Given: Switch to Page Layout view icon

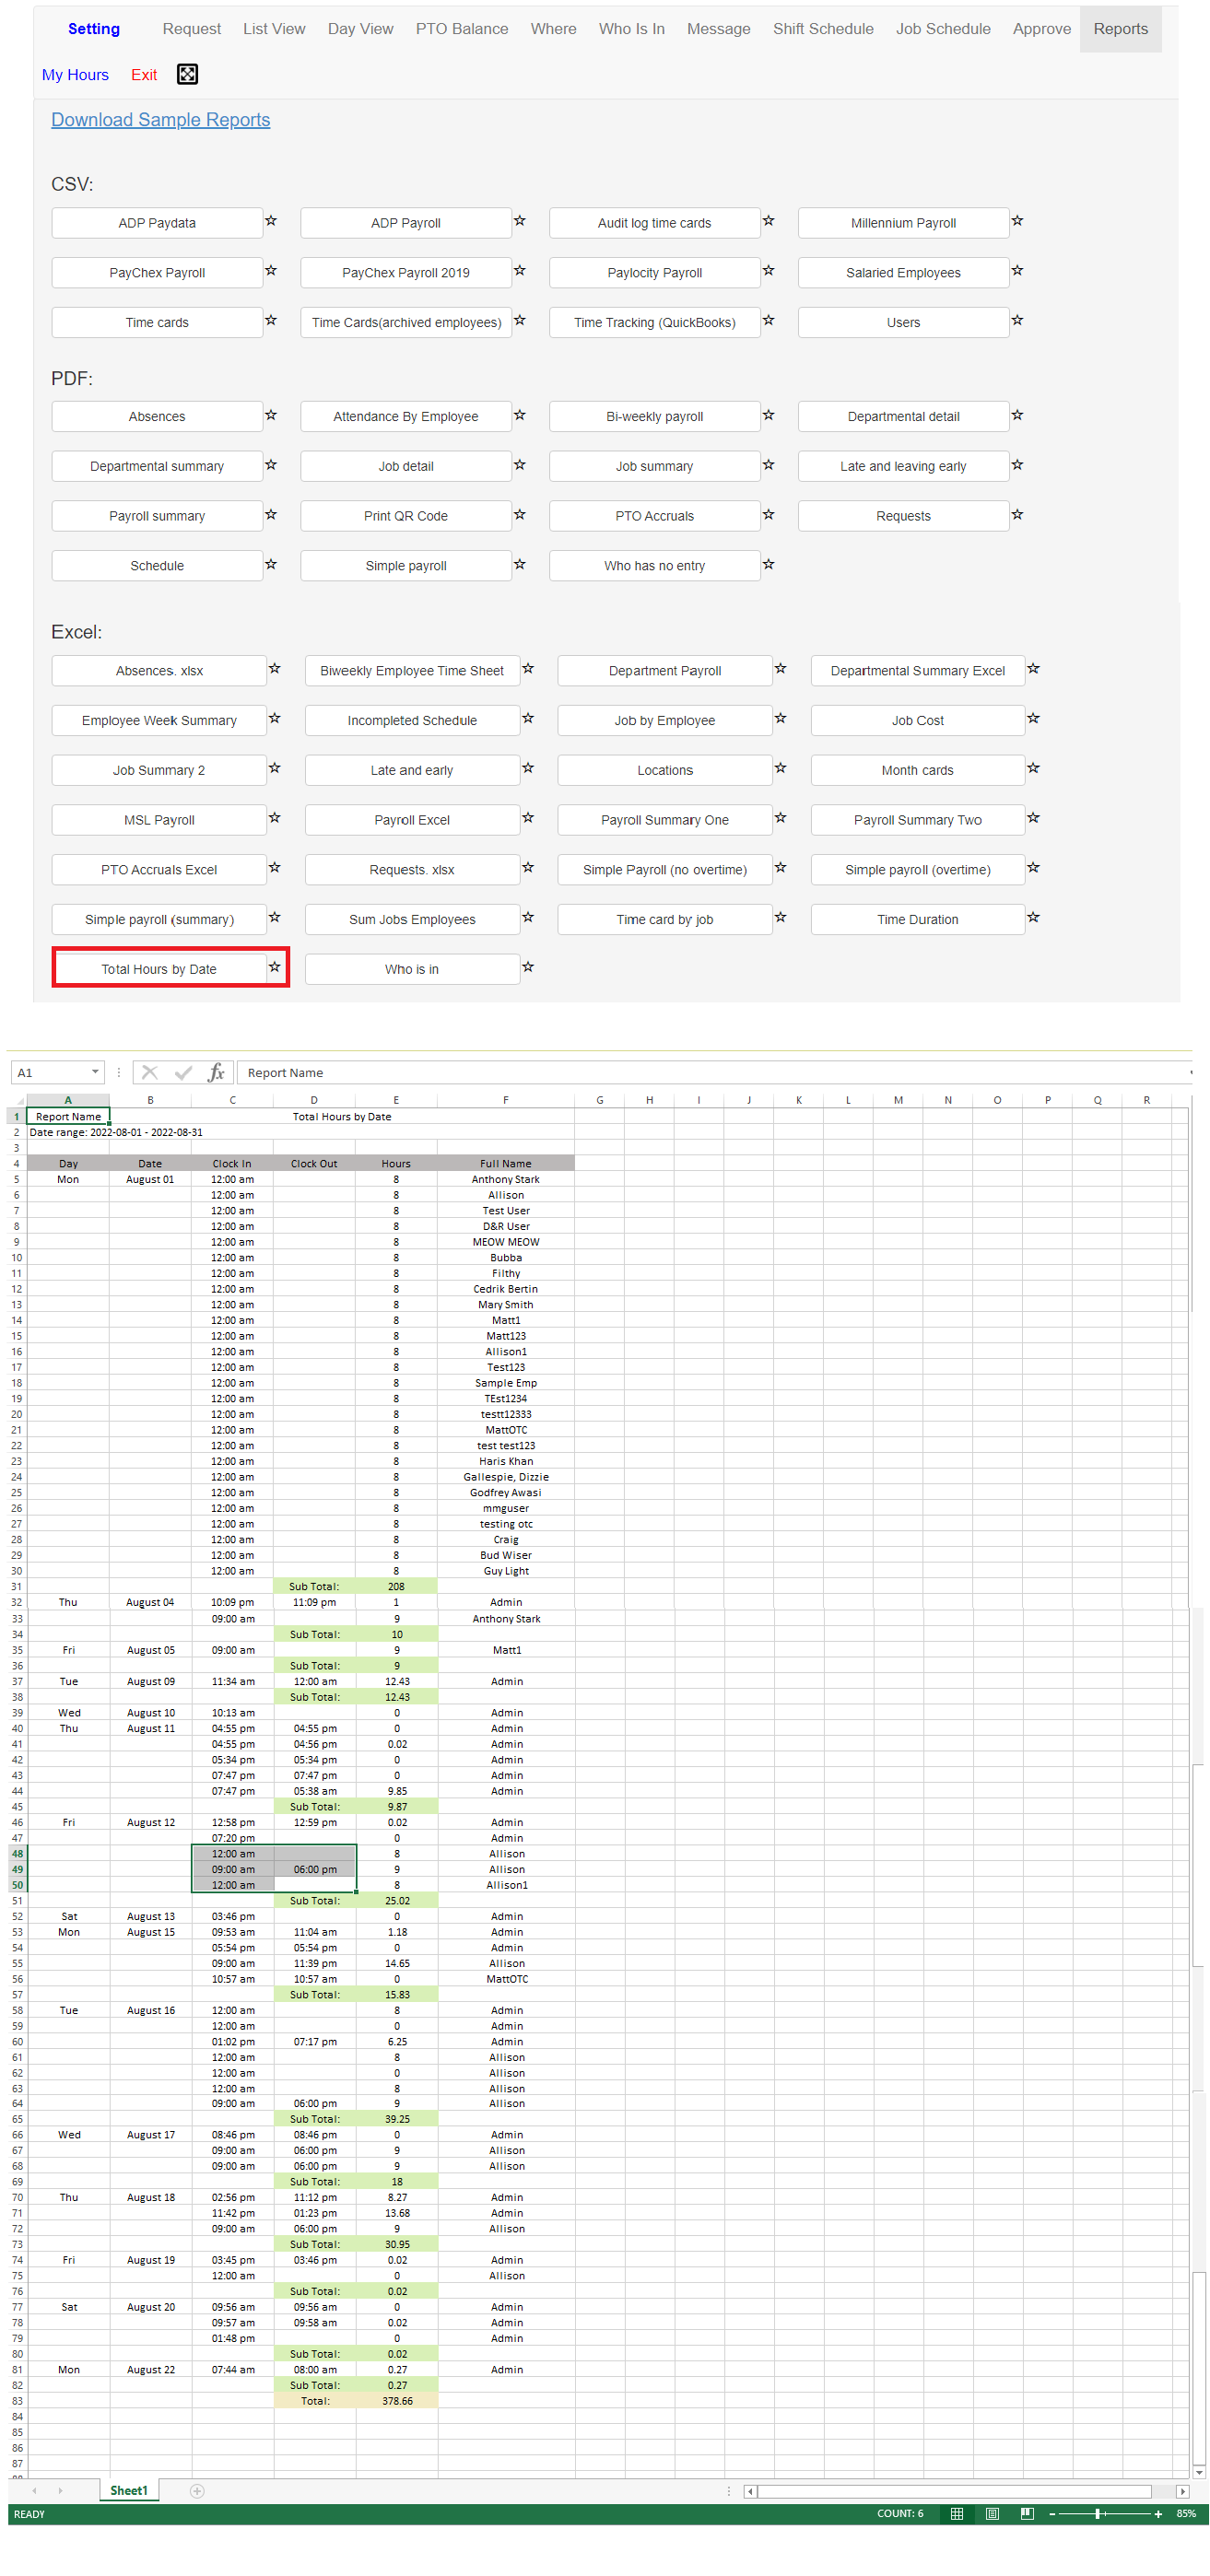Looking at the screenshot, I should click(x=992, y=2513).
